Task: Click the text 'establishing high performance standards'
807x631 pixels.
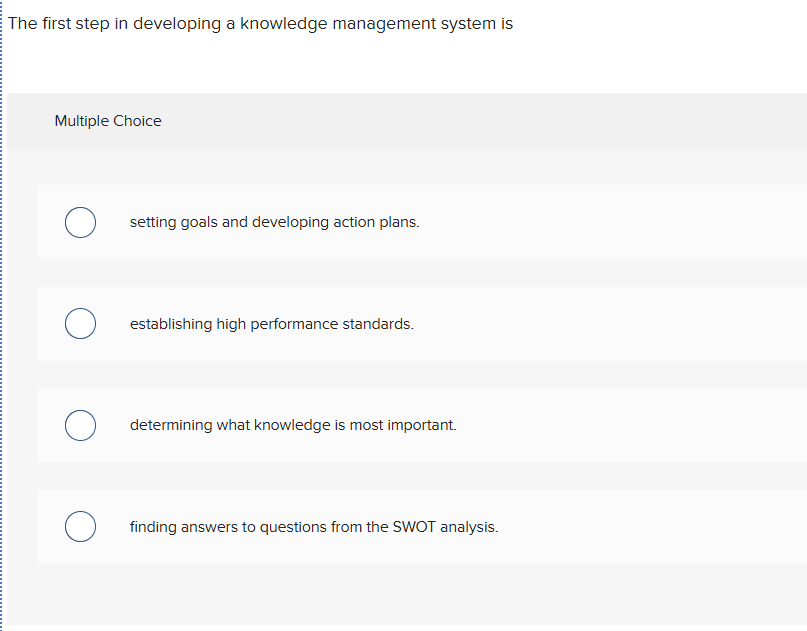Action: (270, 323)
